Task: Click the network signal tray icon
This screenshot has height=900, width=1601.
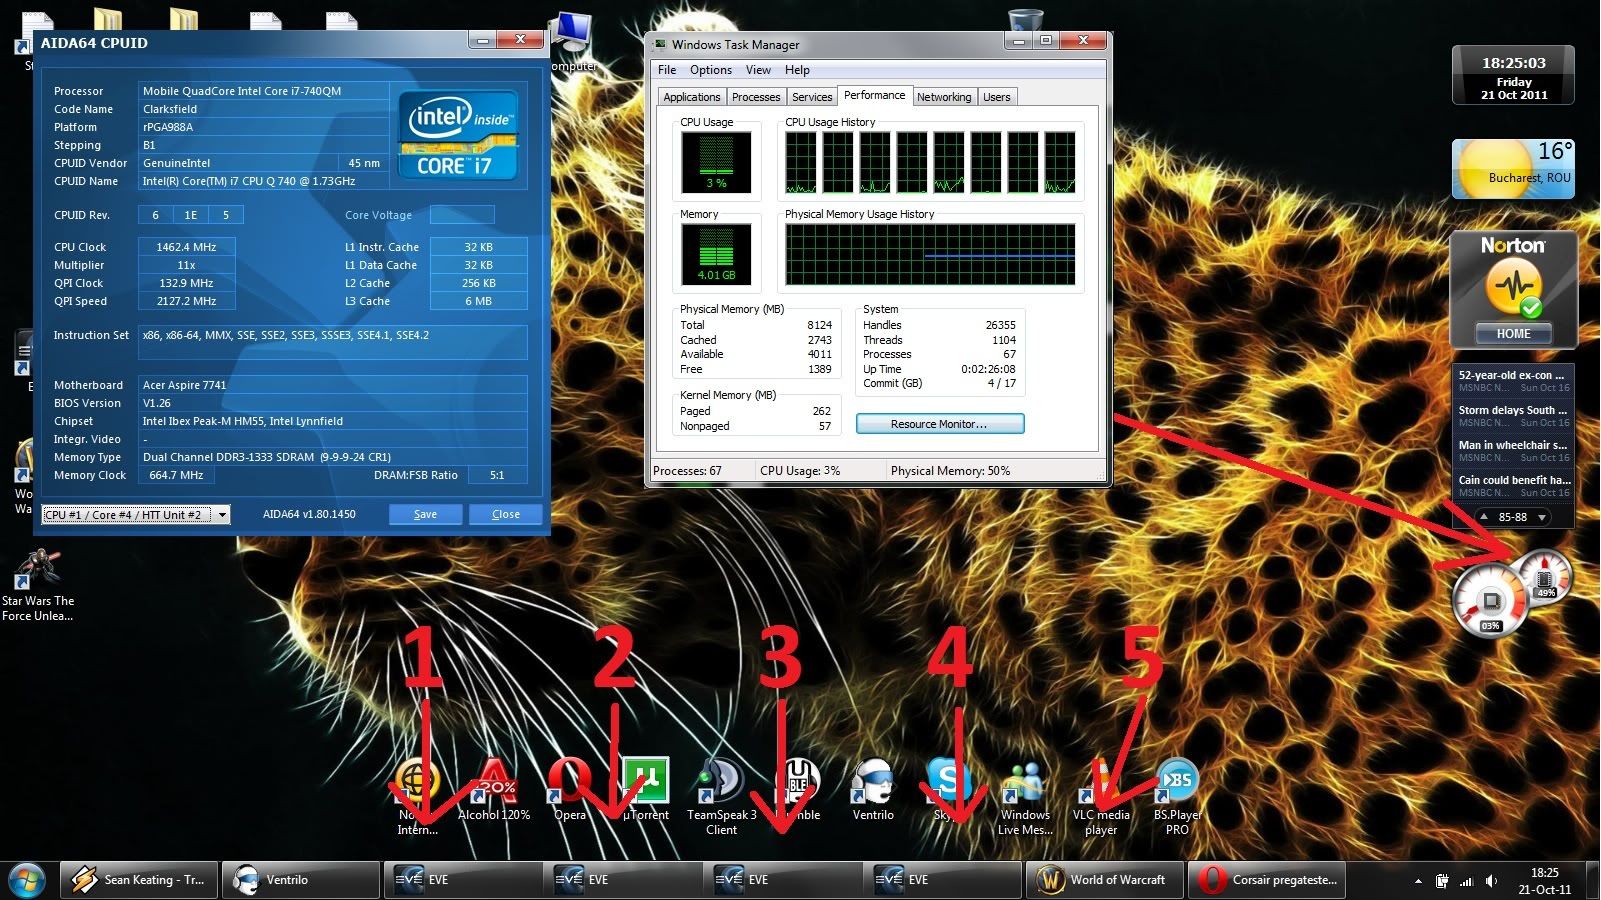Action: [x=1467, y=881]
